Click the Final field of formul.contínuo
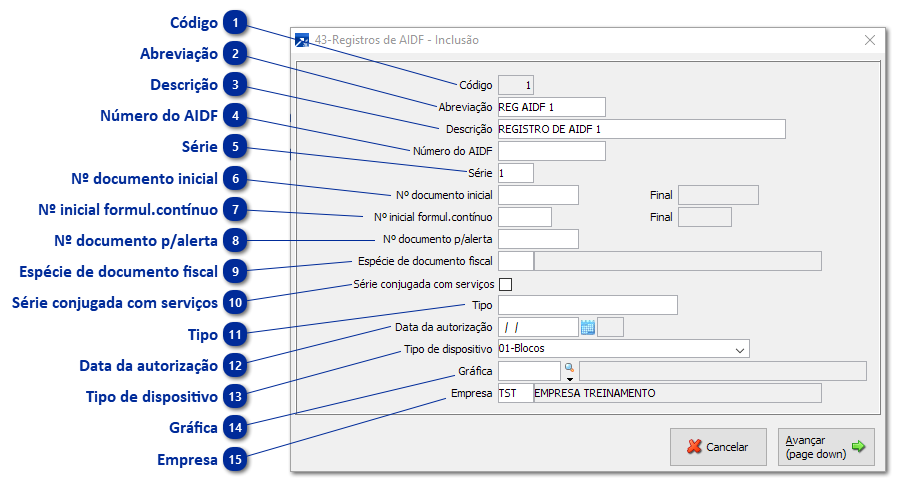This screenshot has width=899, height=486. coord(705,217)
